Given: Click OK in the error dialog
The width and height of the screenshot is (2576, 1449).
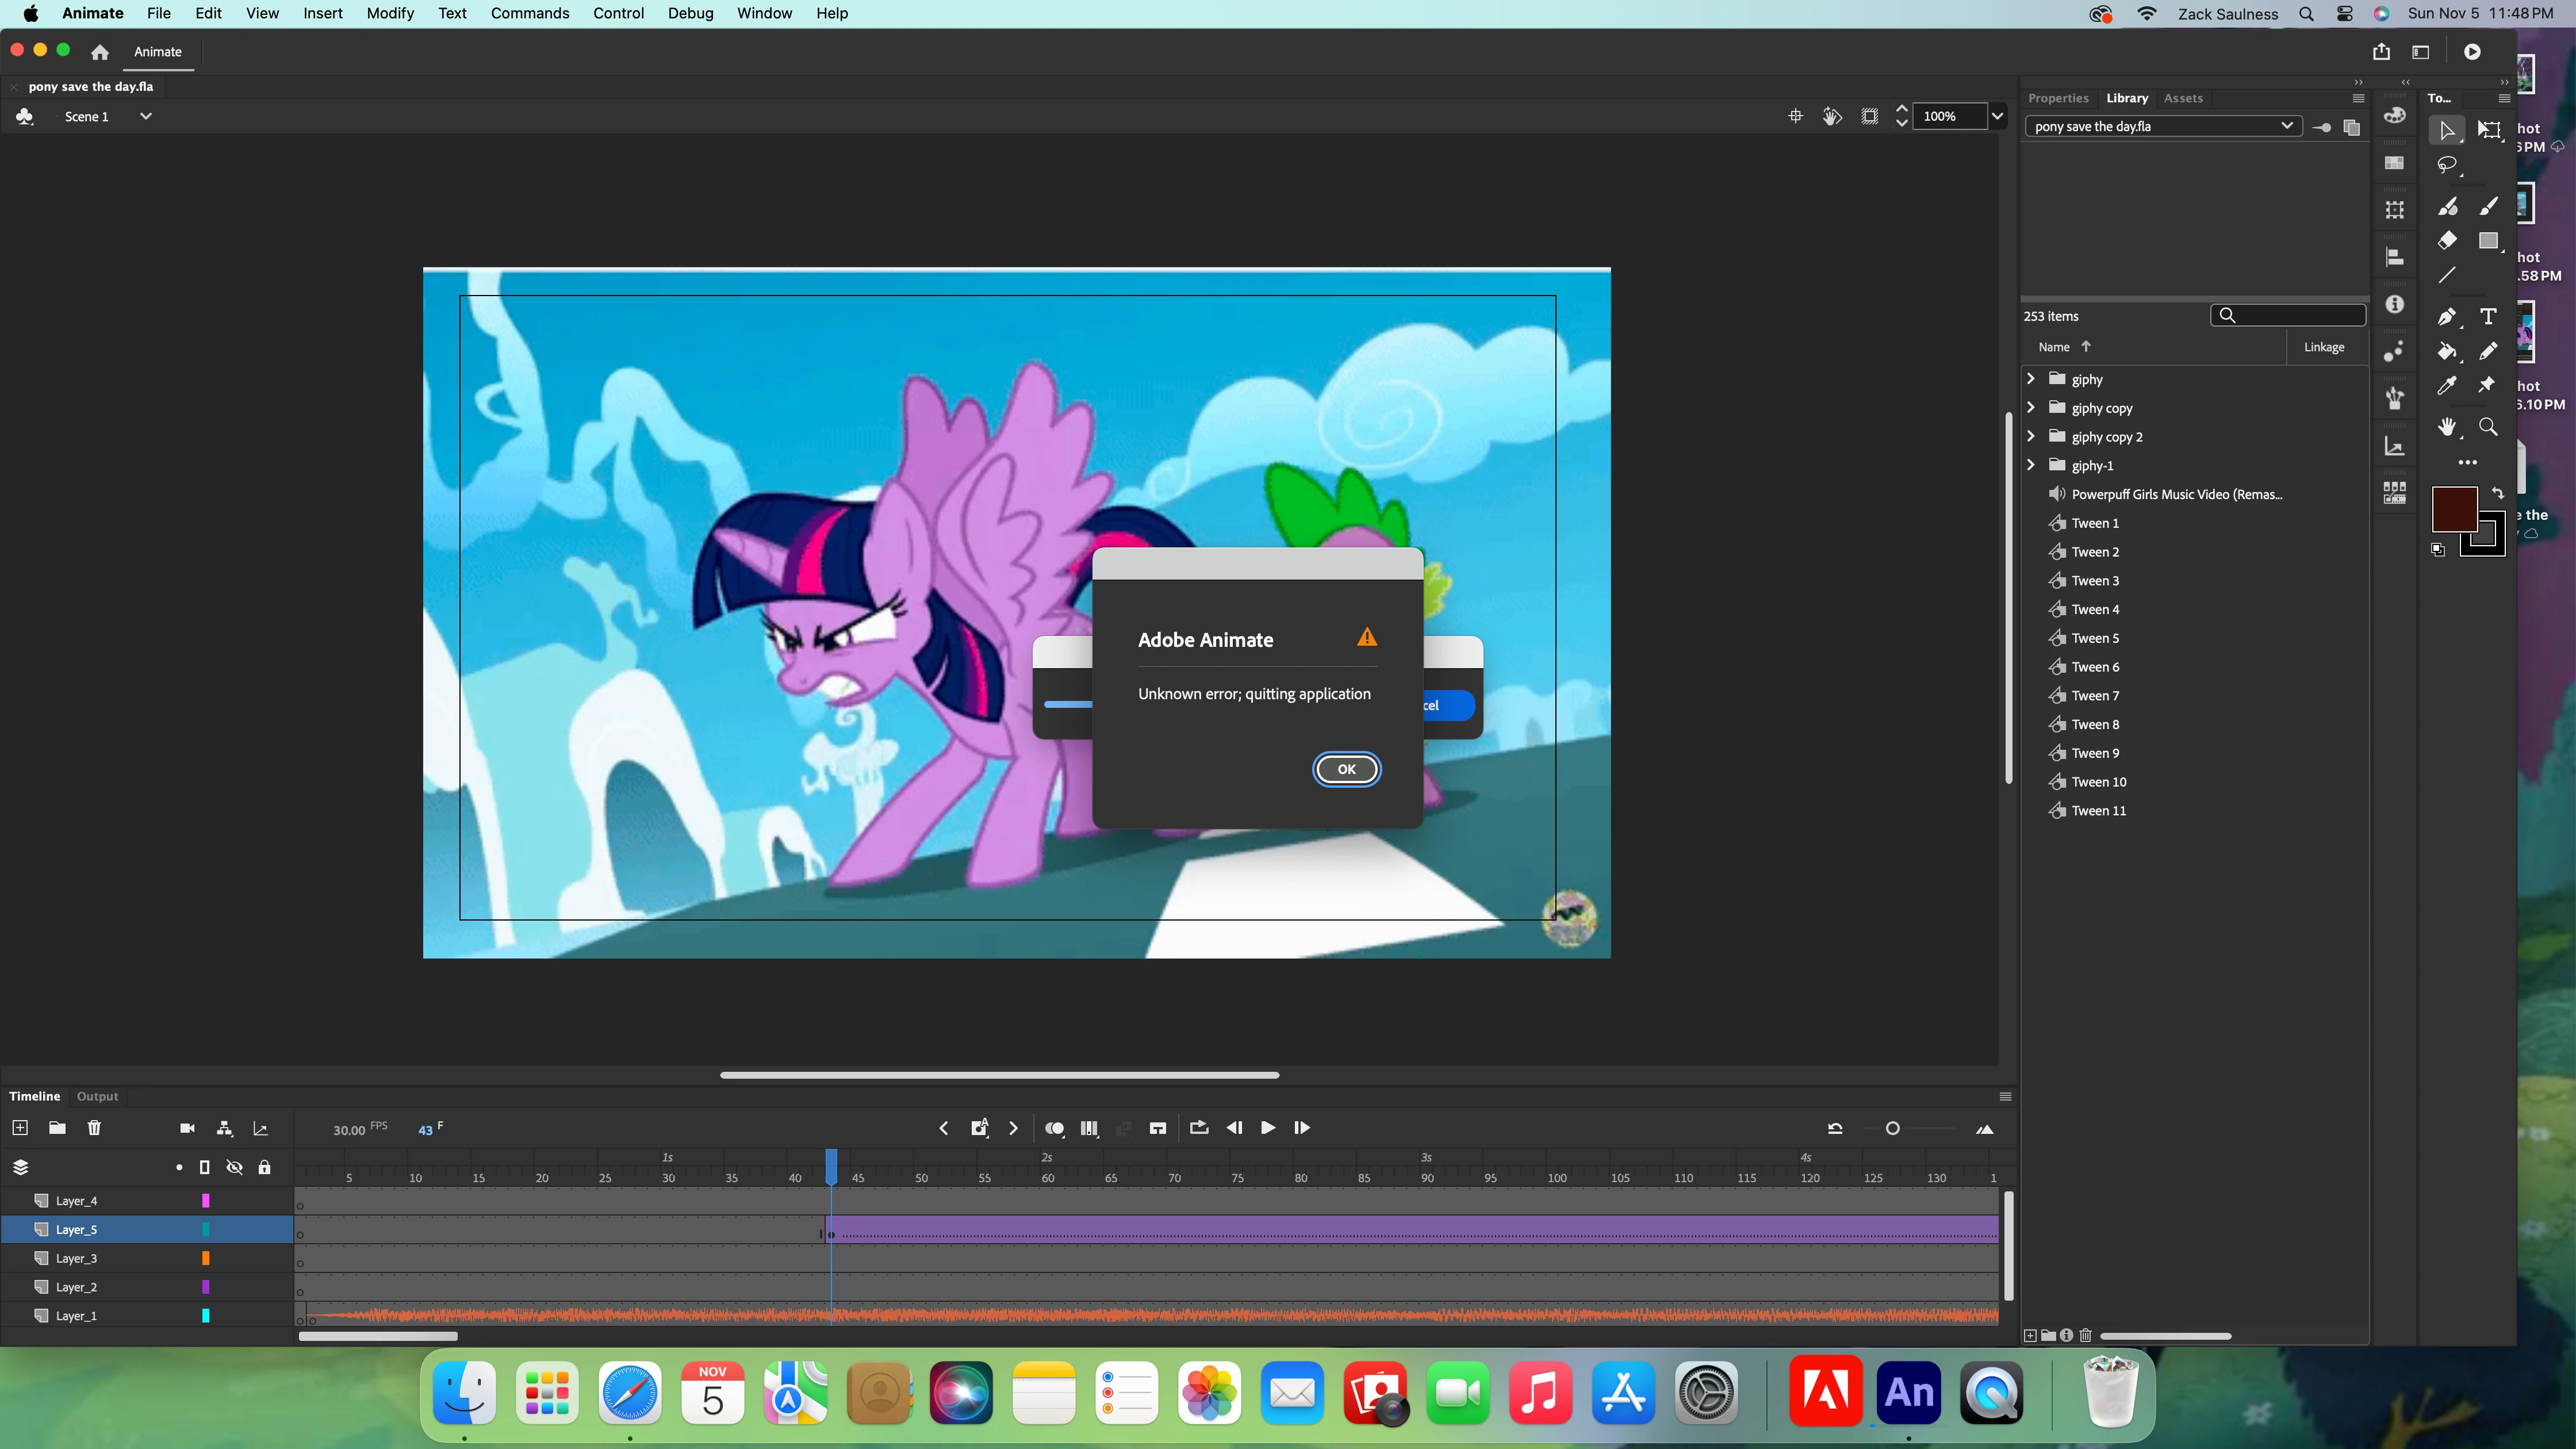Looking at the screenshot, I should (x=1346, y=769).
